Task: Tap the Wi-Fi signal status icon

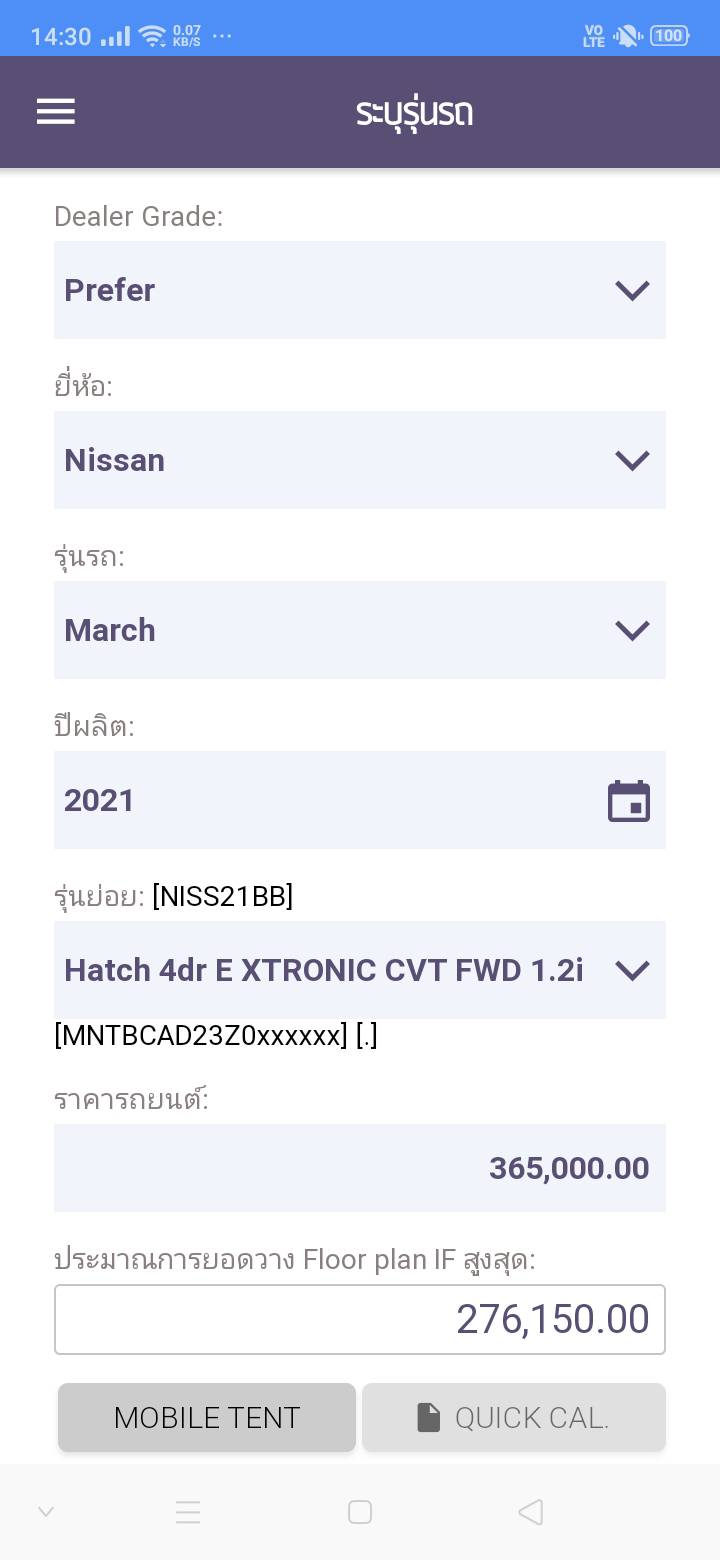Action: coord(152,37)
